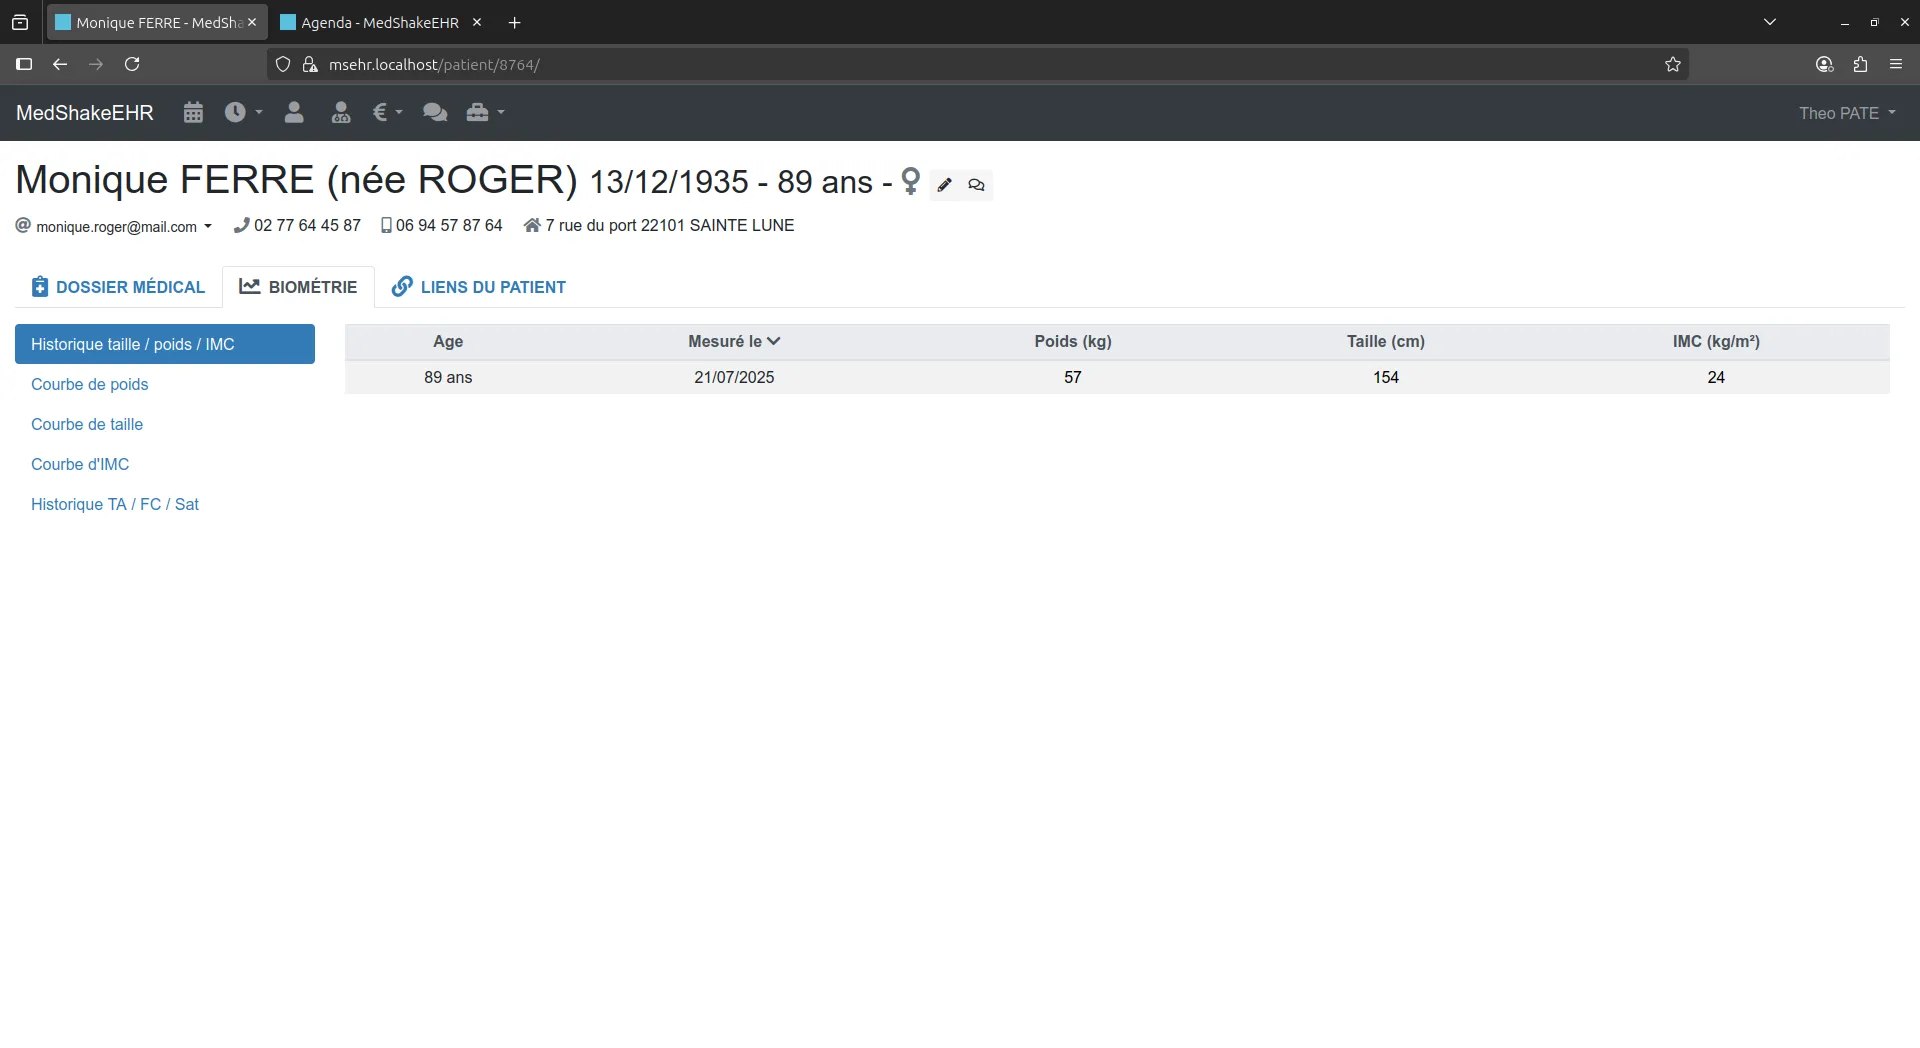The width and height of the screenshot is (1920, 1048).
Task: Open the messaging chat bubbles icon
Action: 435,113
